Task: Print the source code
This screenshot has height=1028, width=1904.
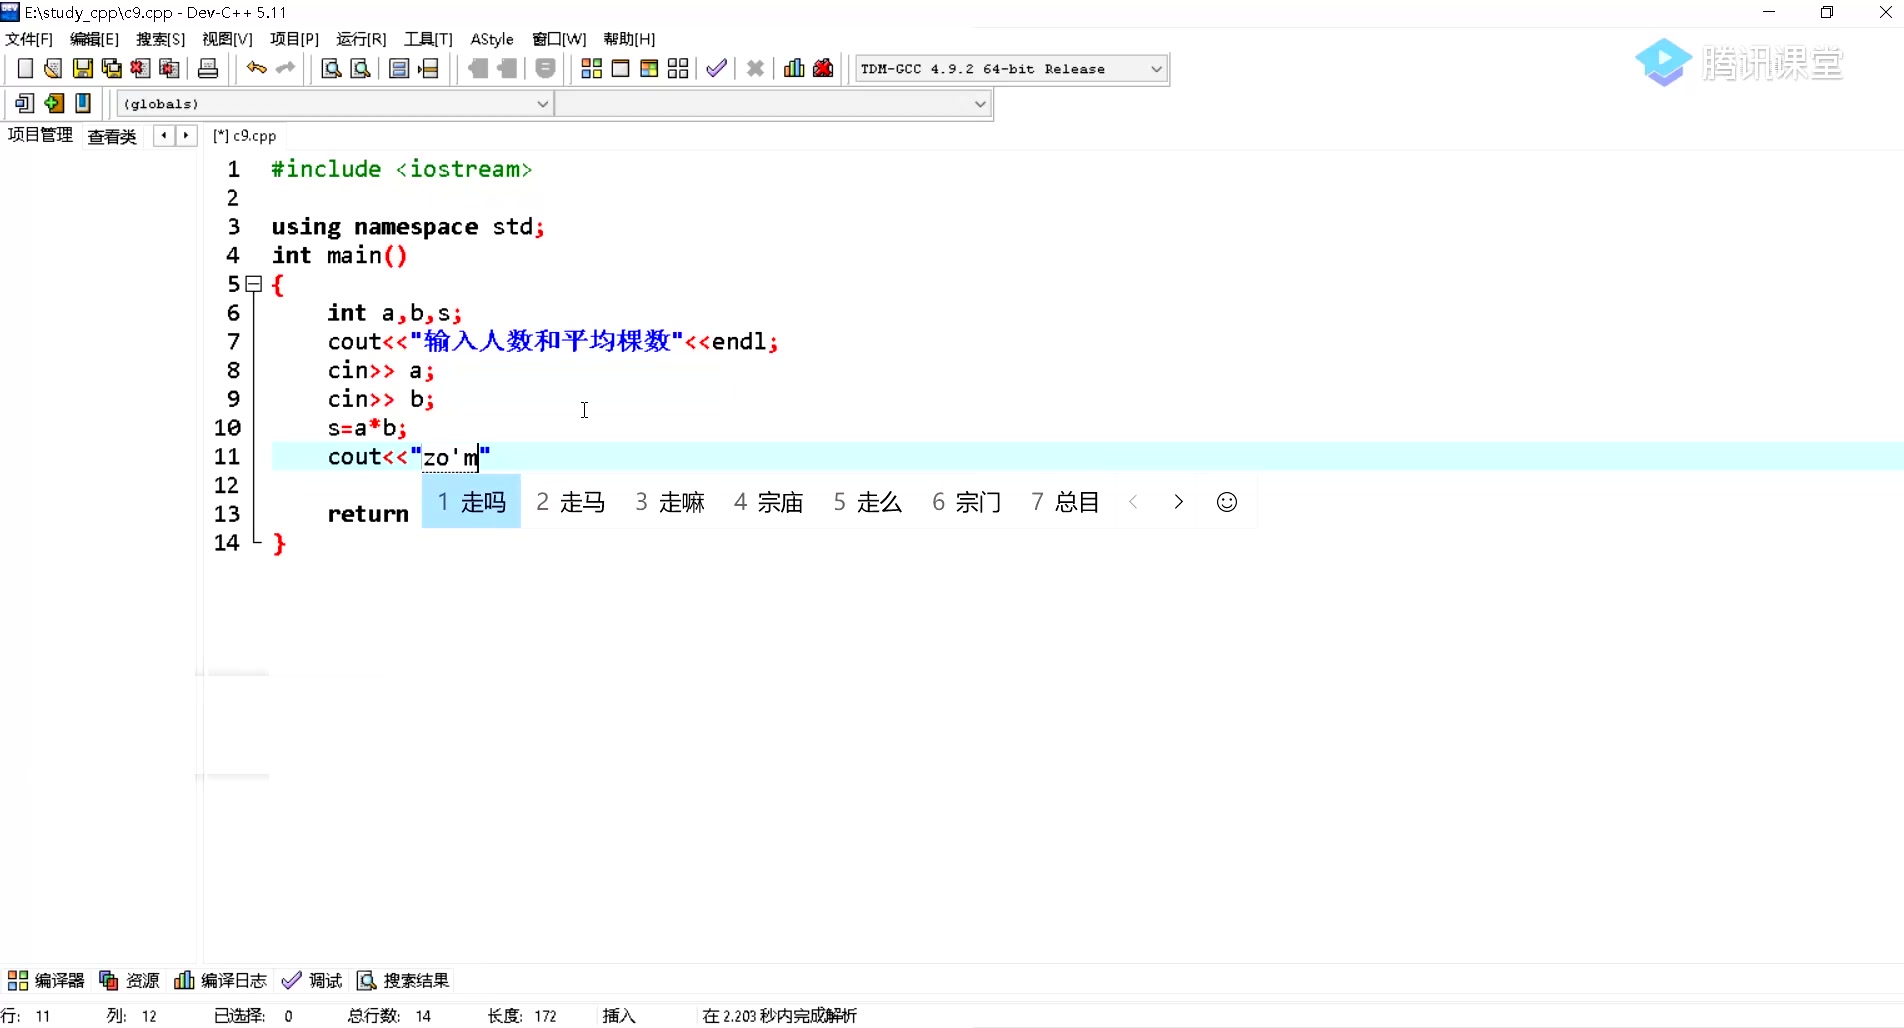Action: click(x=207, y=68)
